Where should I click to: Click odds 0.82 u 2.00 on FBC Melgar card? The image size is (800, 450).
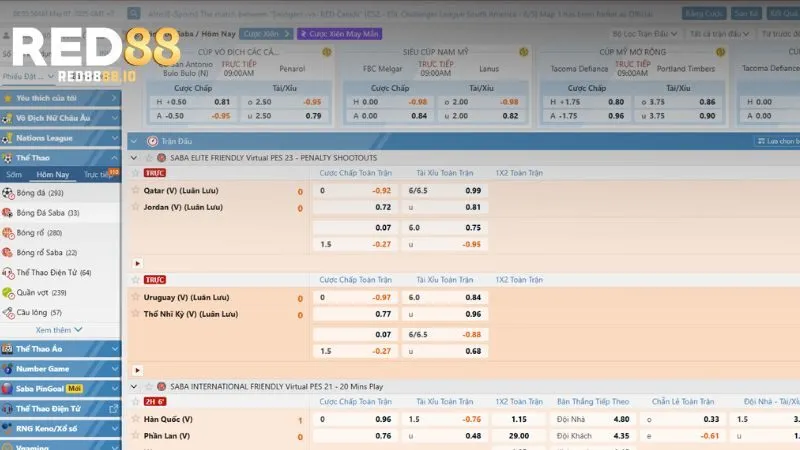coord(510,116)
